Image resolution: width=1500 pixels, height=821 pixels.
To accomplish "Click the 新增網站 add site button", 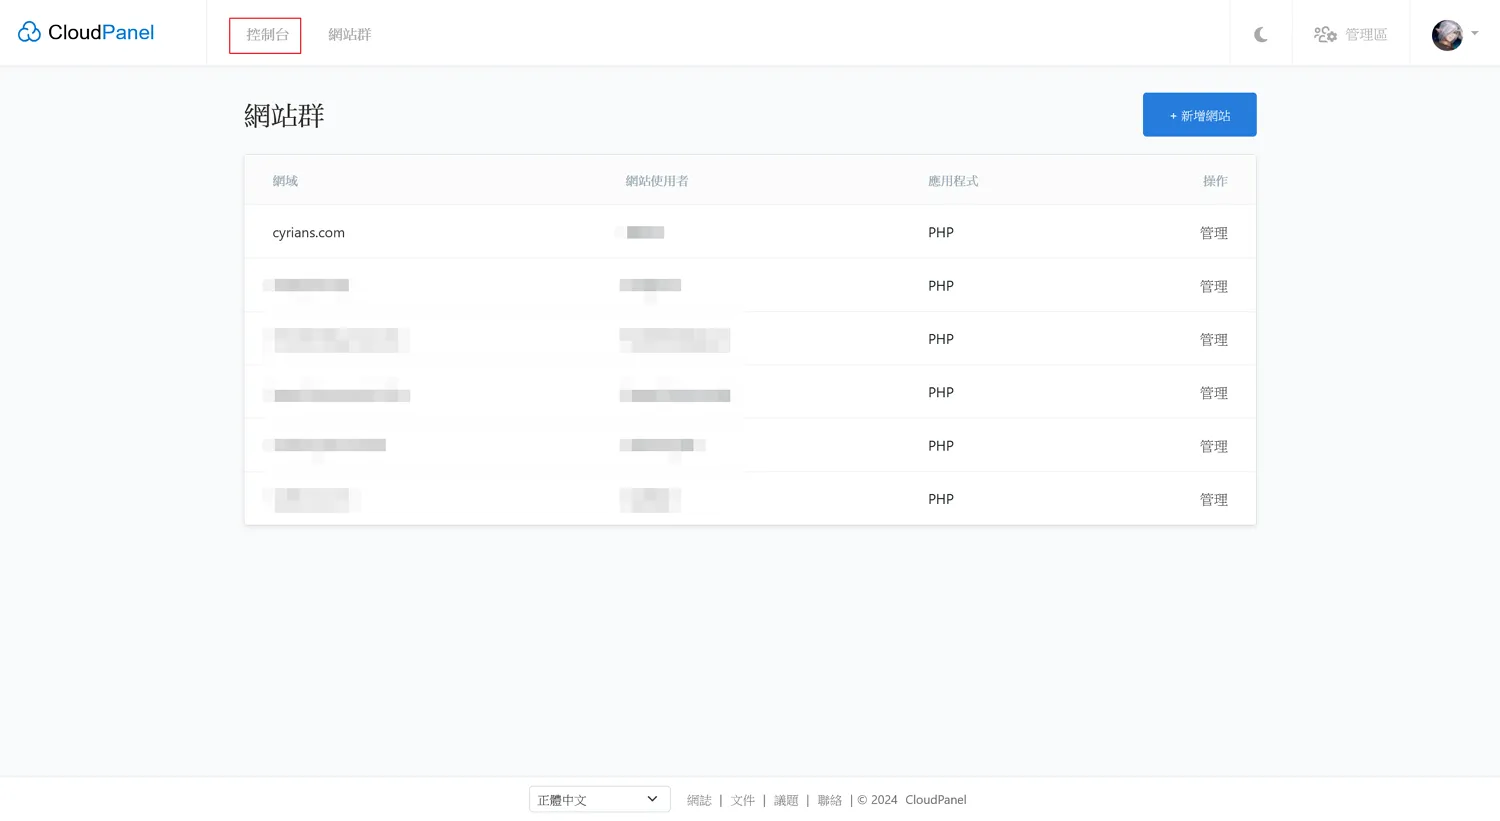I will (1199, 115).
